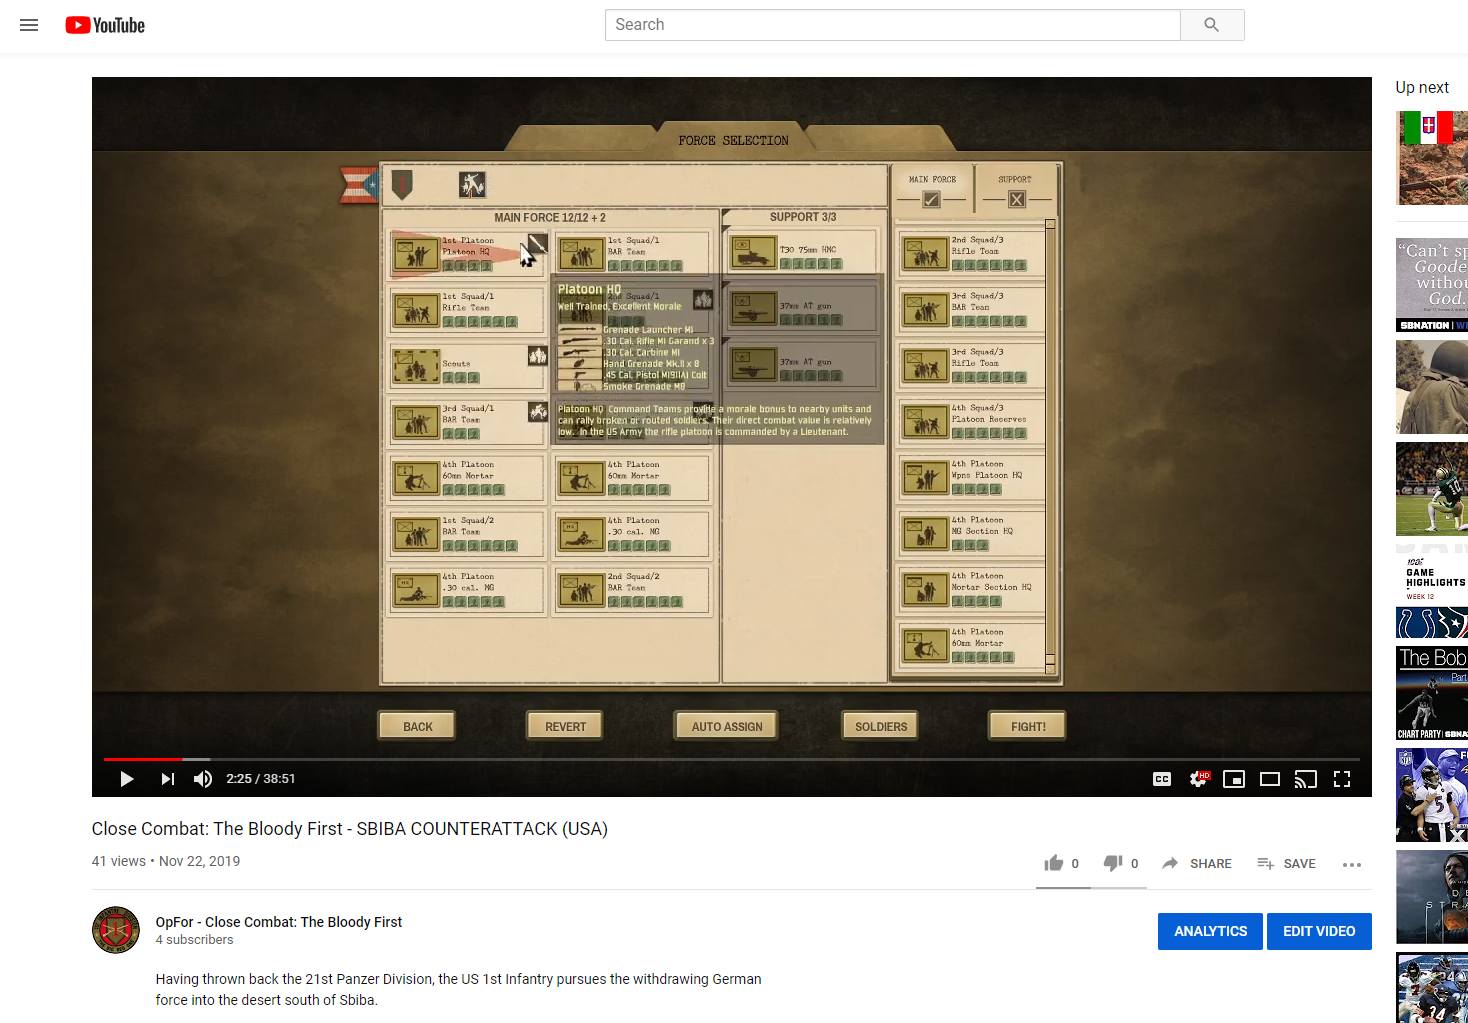Click the FIGHT! button
The width and height of the screenshot is (1468, 1023).
1028,726
